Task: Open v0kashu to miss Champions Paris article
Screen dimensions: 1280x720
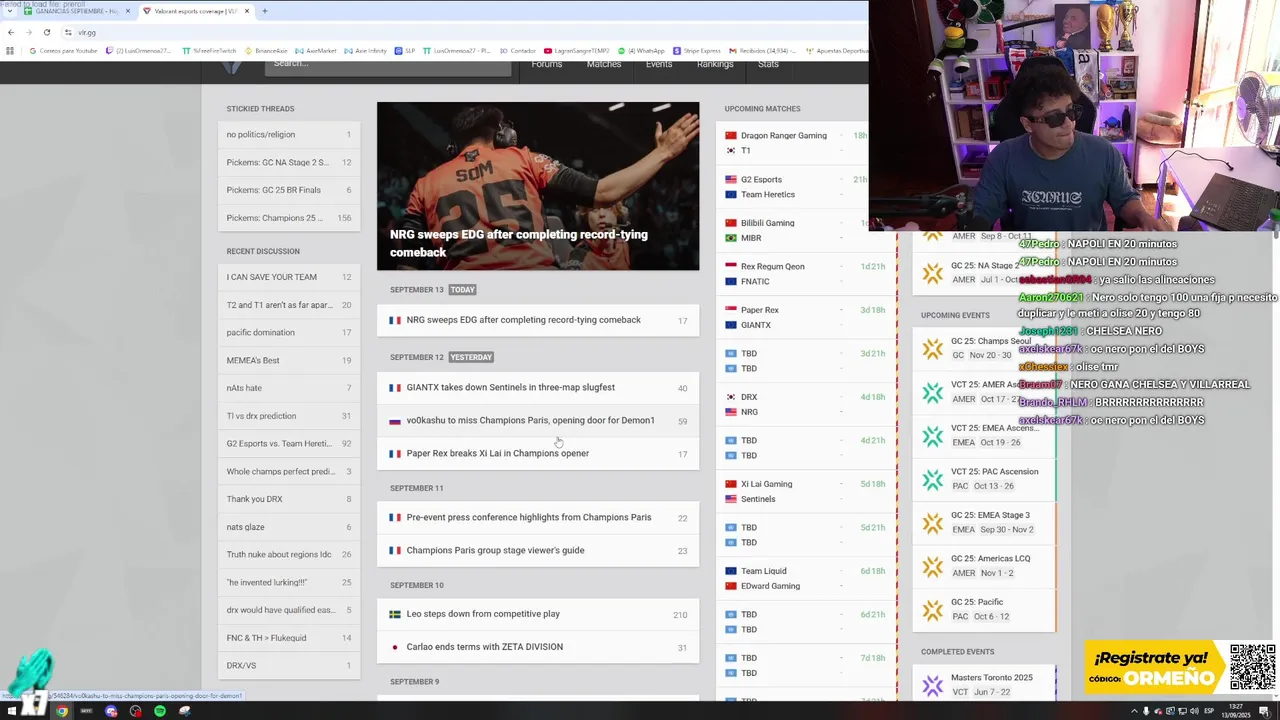Action: 538,420
